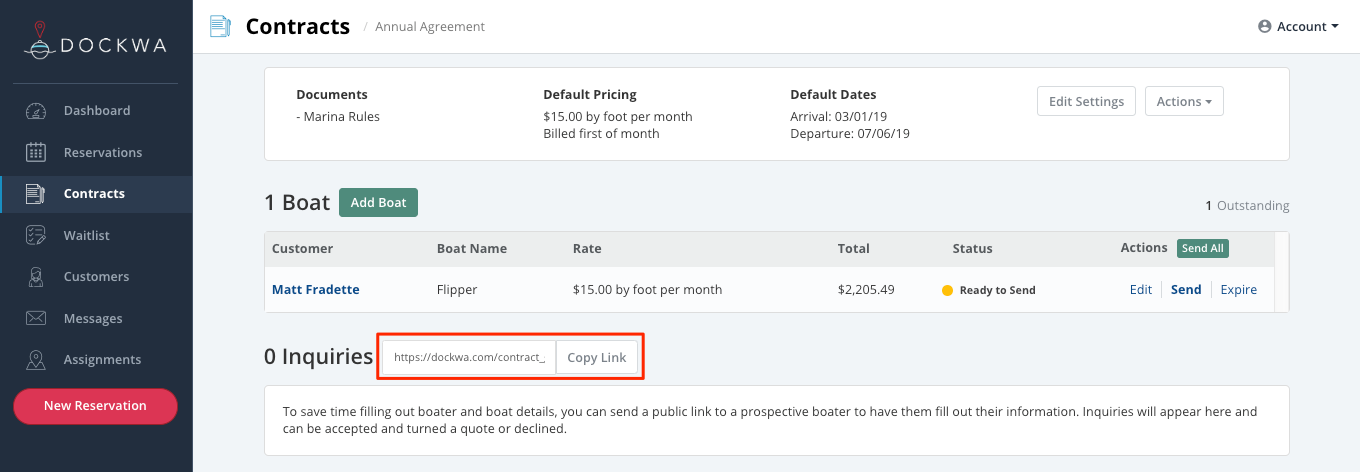1360x472 pixels.
Task: Click the Contracts document icon in sidebar
Action: click(x=36, y=194)
